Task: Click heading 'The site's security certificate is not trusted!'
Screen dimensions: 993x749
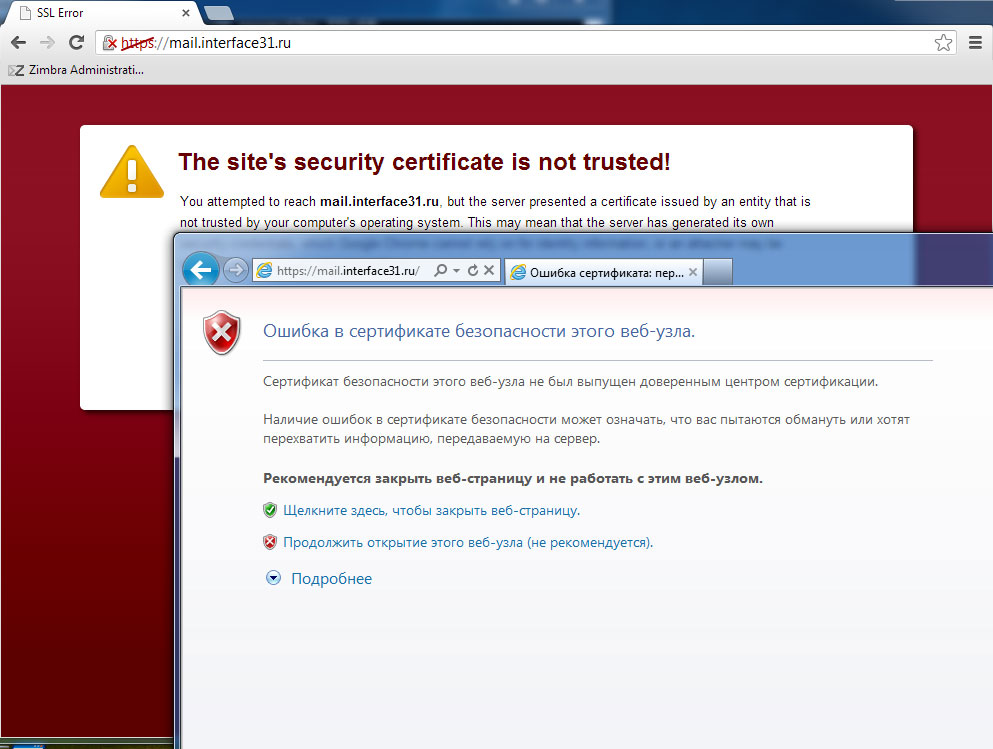Action: [x=424, y=162]
